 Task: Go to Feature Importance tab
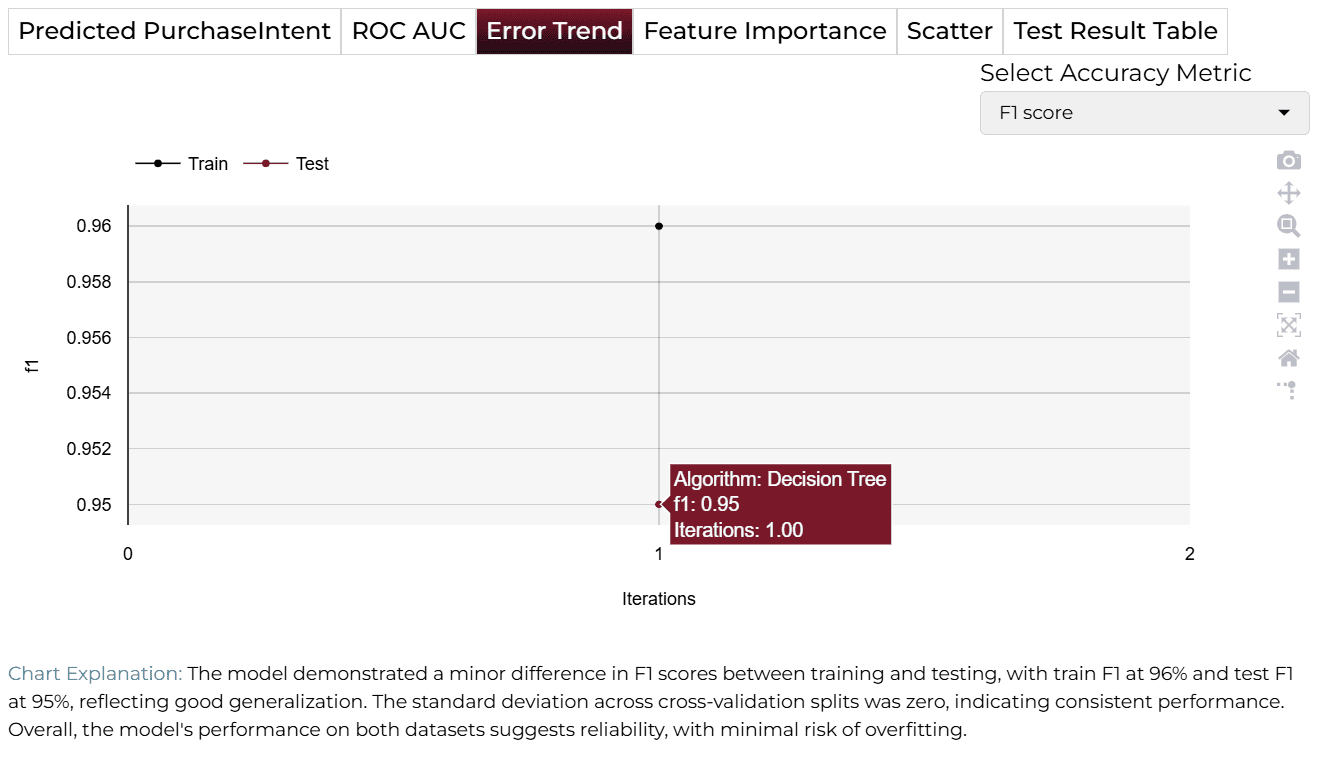(765, 31)
